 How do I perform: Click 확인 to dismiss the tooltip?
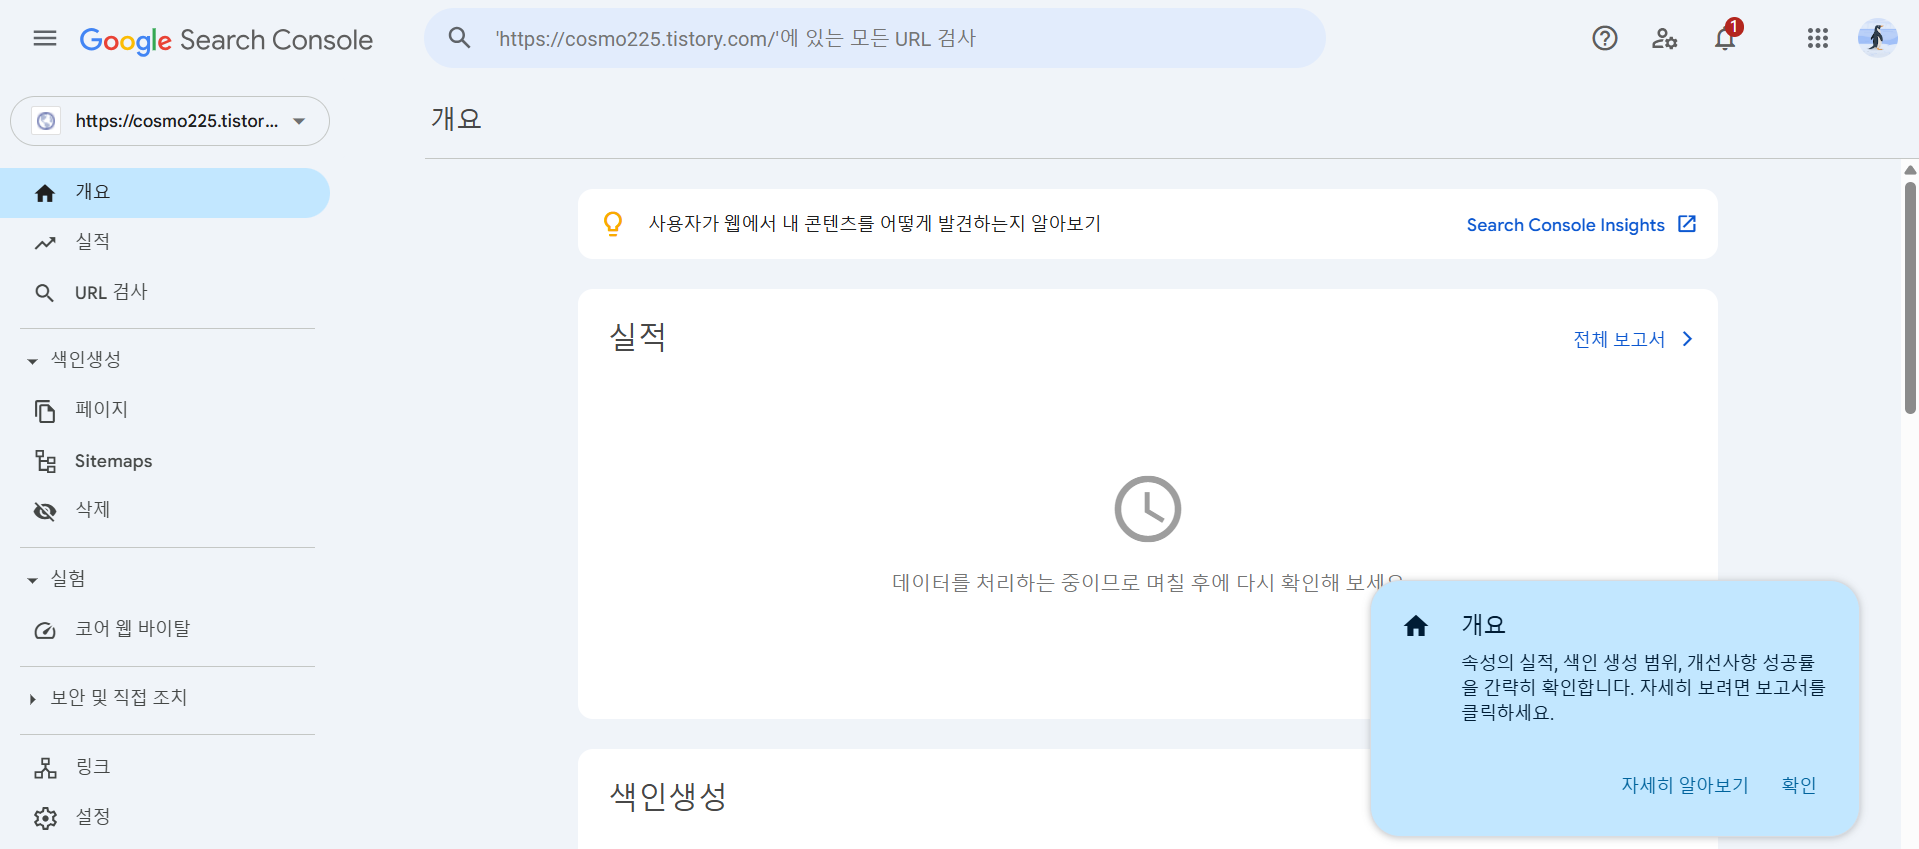[x=1799, y=785]
